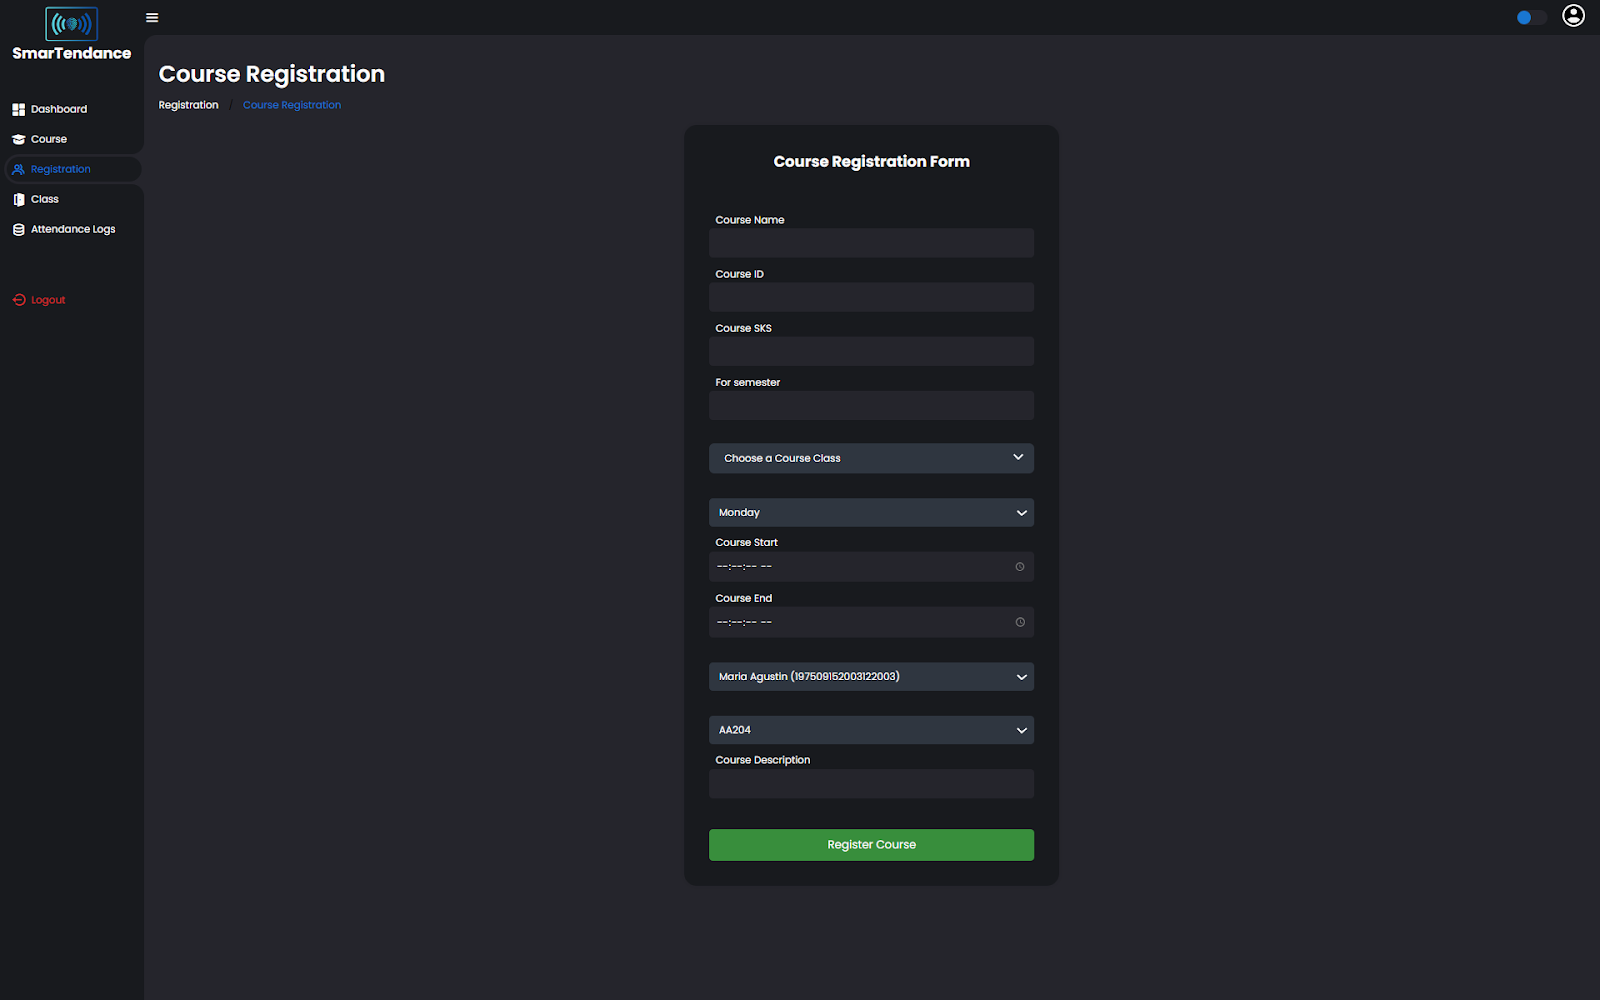
Task: Focus the For semester input field
Action: pyautogui.click(x=871, y=405)
